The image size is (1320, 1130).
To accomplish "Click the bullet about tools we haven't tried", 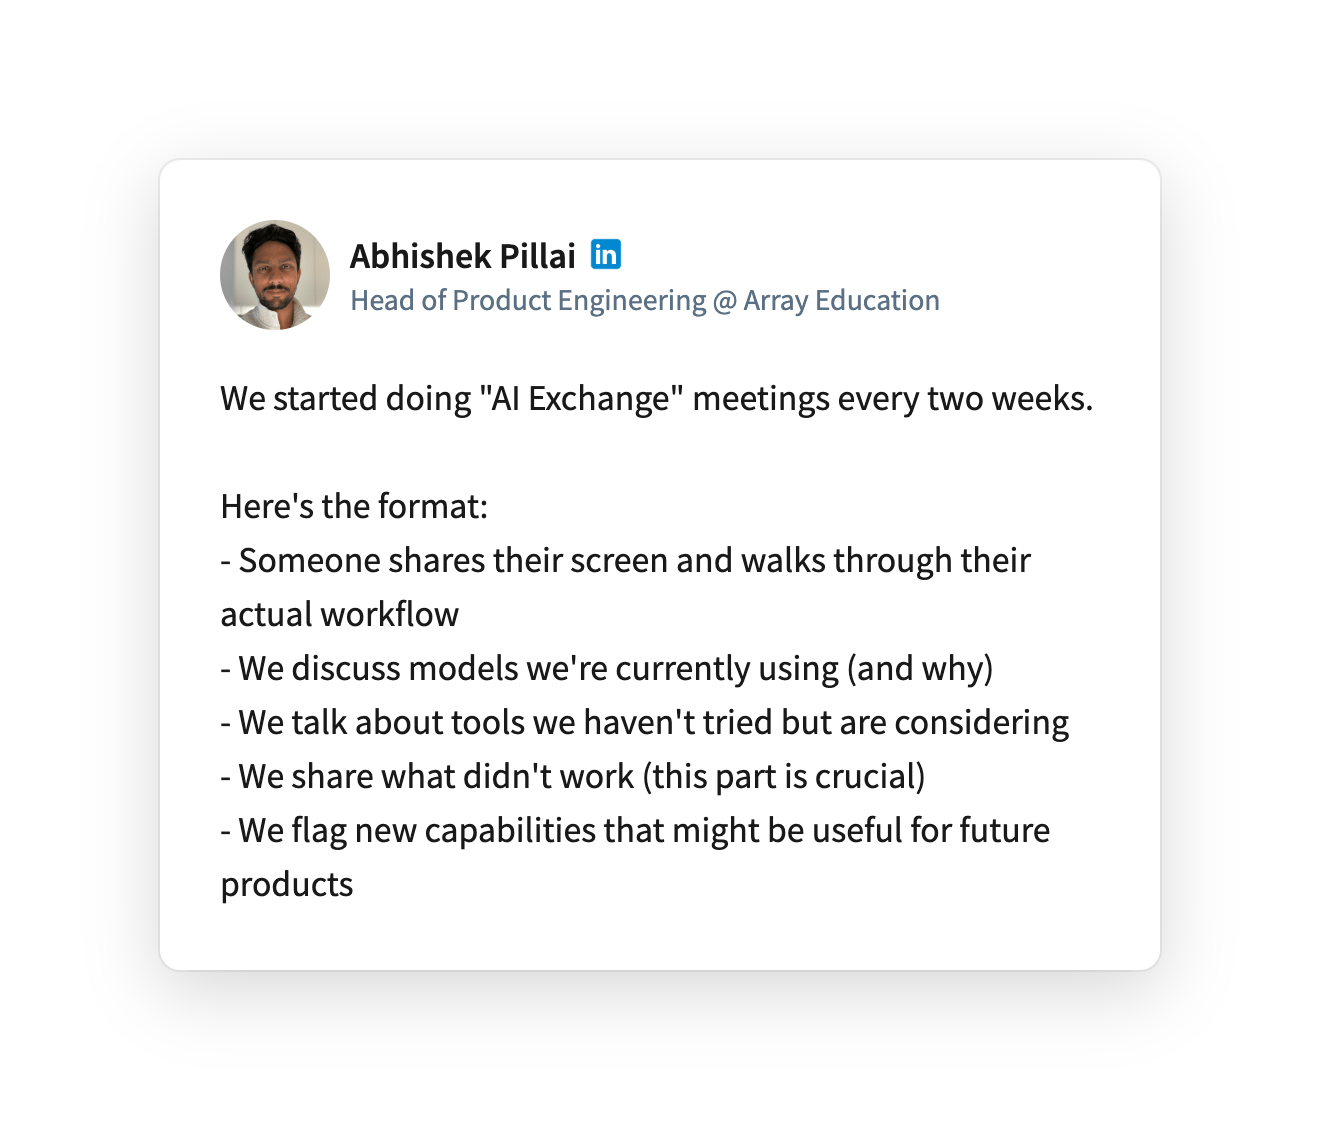I will pos(645,722).
